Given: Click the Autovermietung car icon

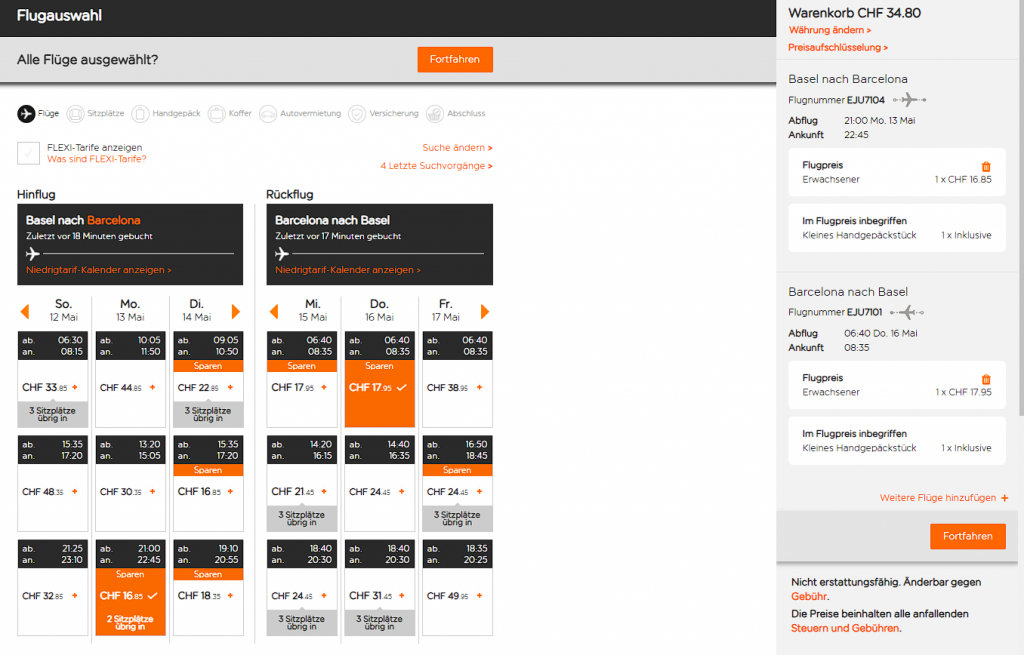Looking at the screenshot, I should point(268,114).
